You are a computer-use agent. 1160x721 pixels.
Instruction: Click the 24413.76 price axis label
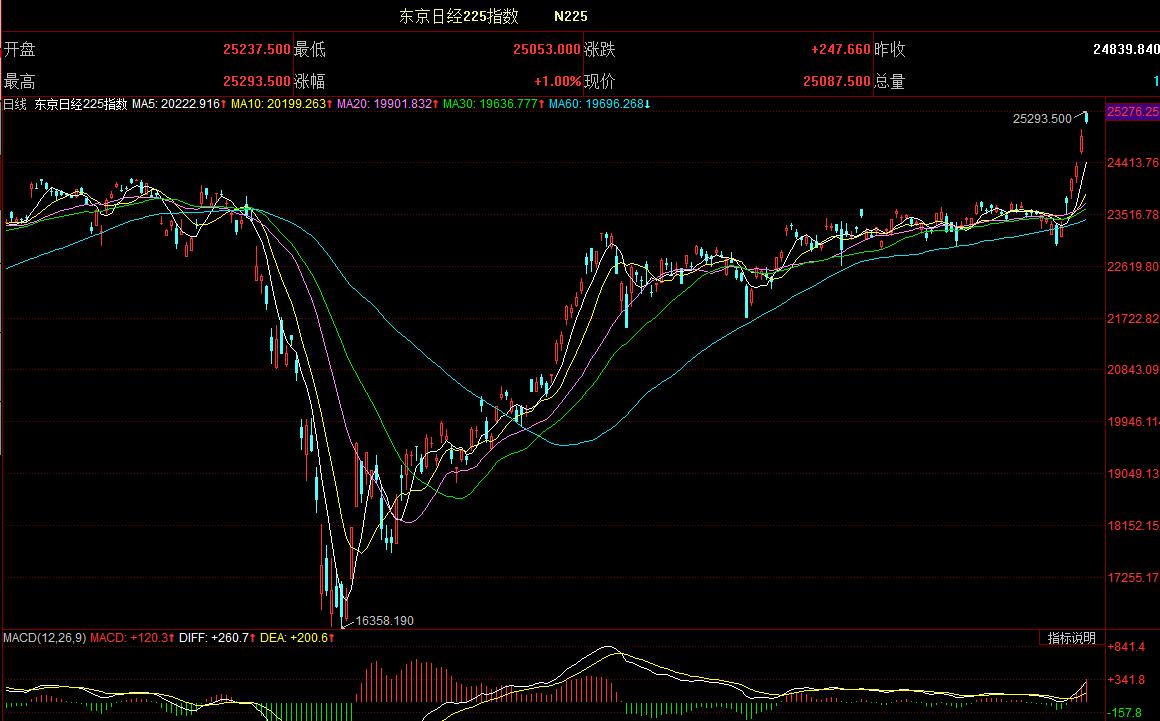point(1133,163)
